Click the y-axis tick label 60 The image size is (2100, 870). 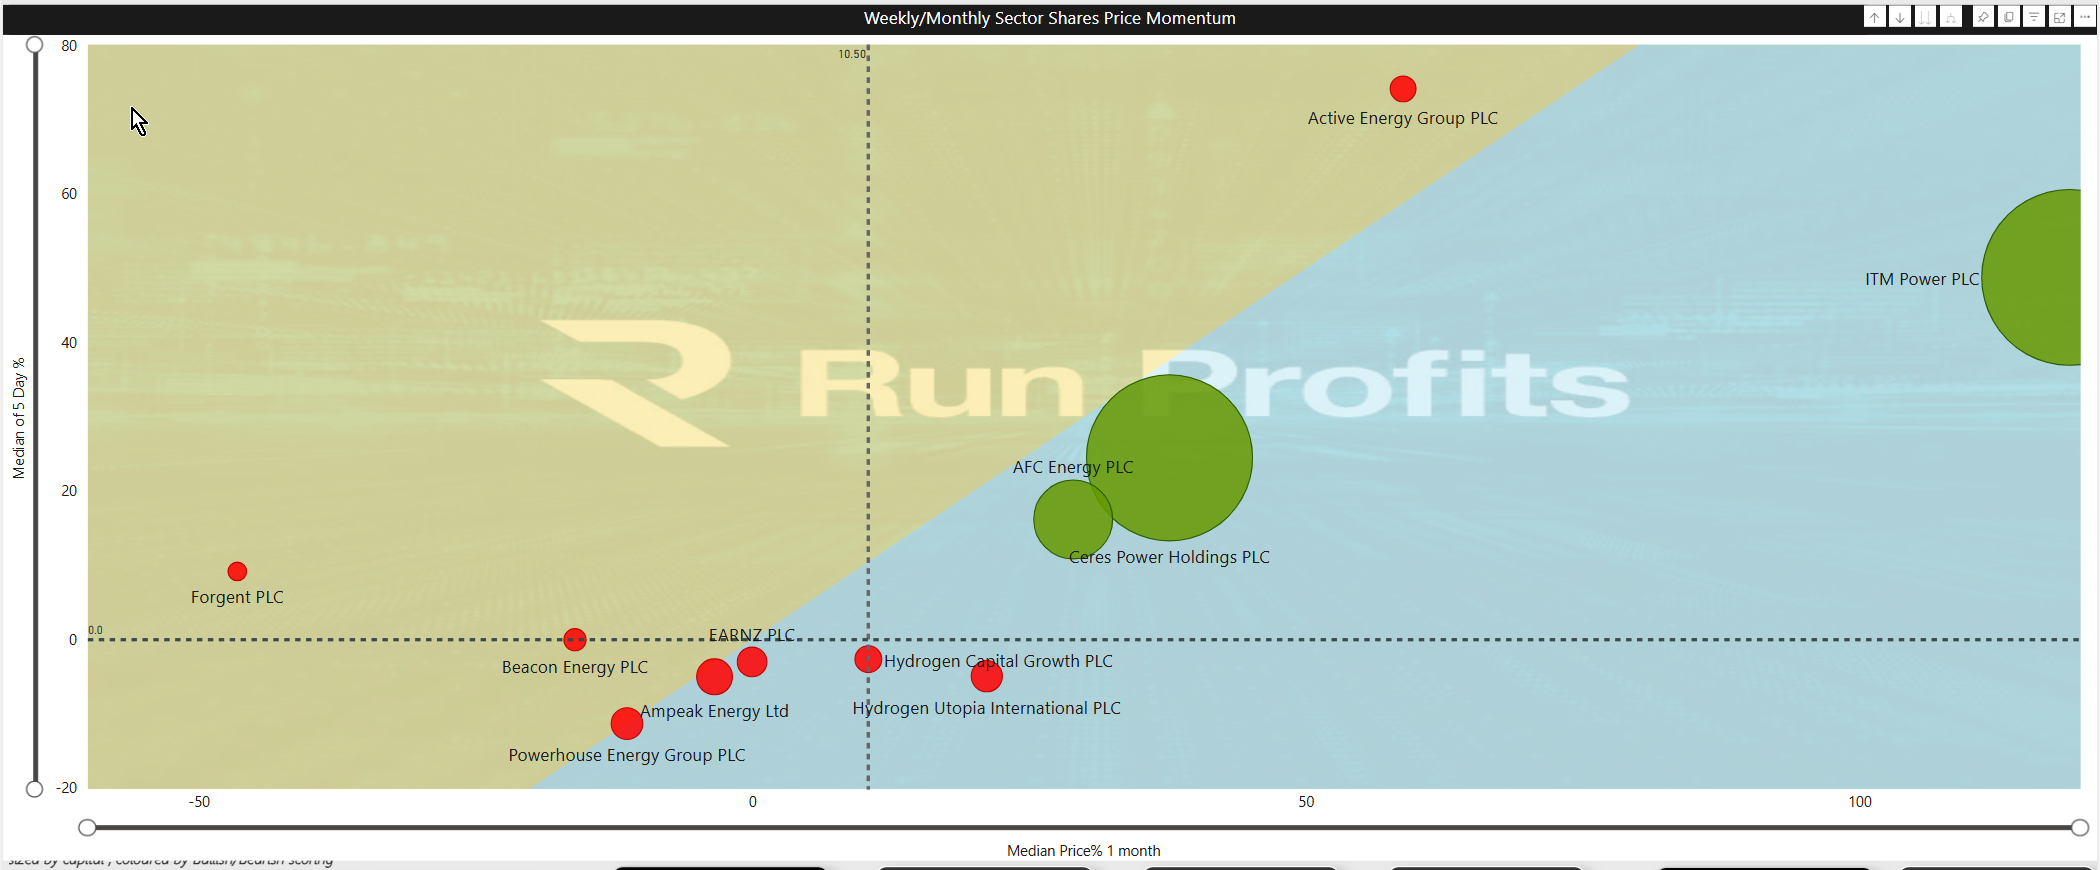point(69,194)
